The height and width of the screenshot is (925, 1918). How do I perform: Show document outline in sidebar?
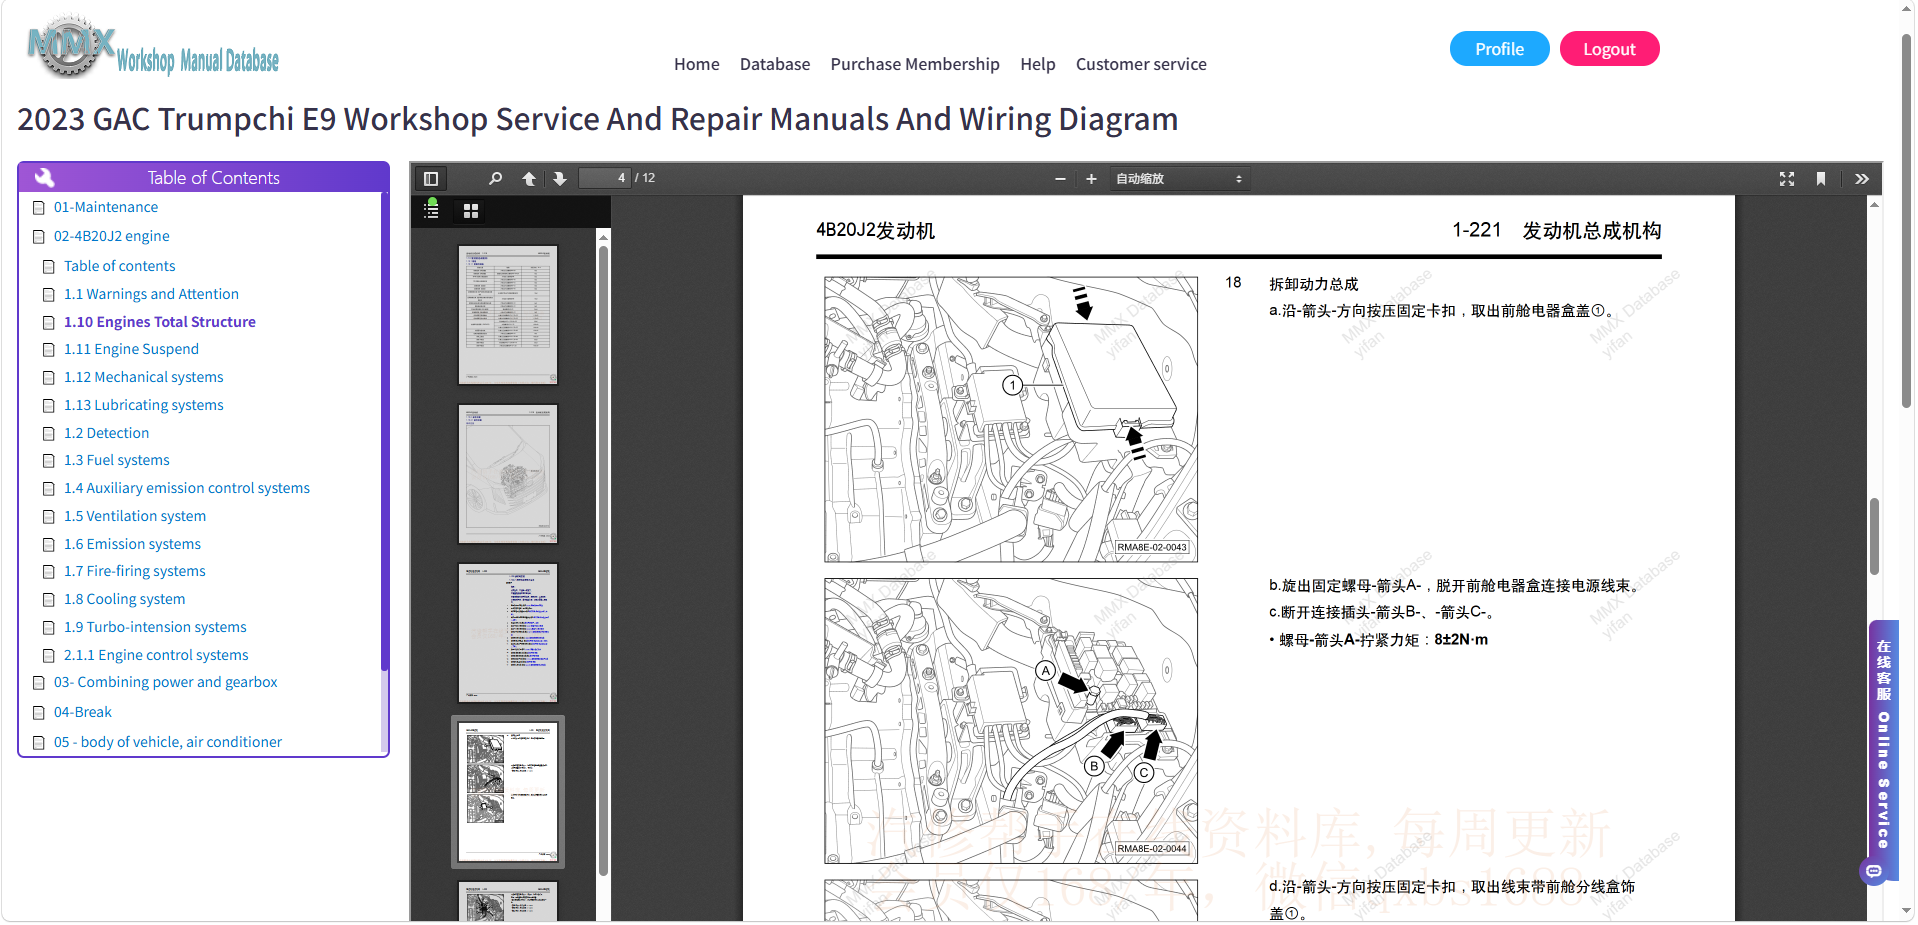click(432, 209)
